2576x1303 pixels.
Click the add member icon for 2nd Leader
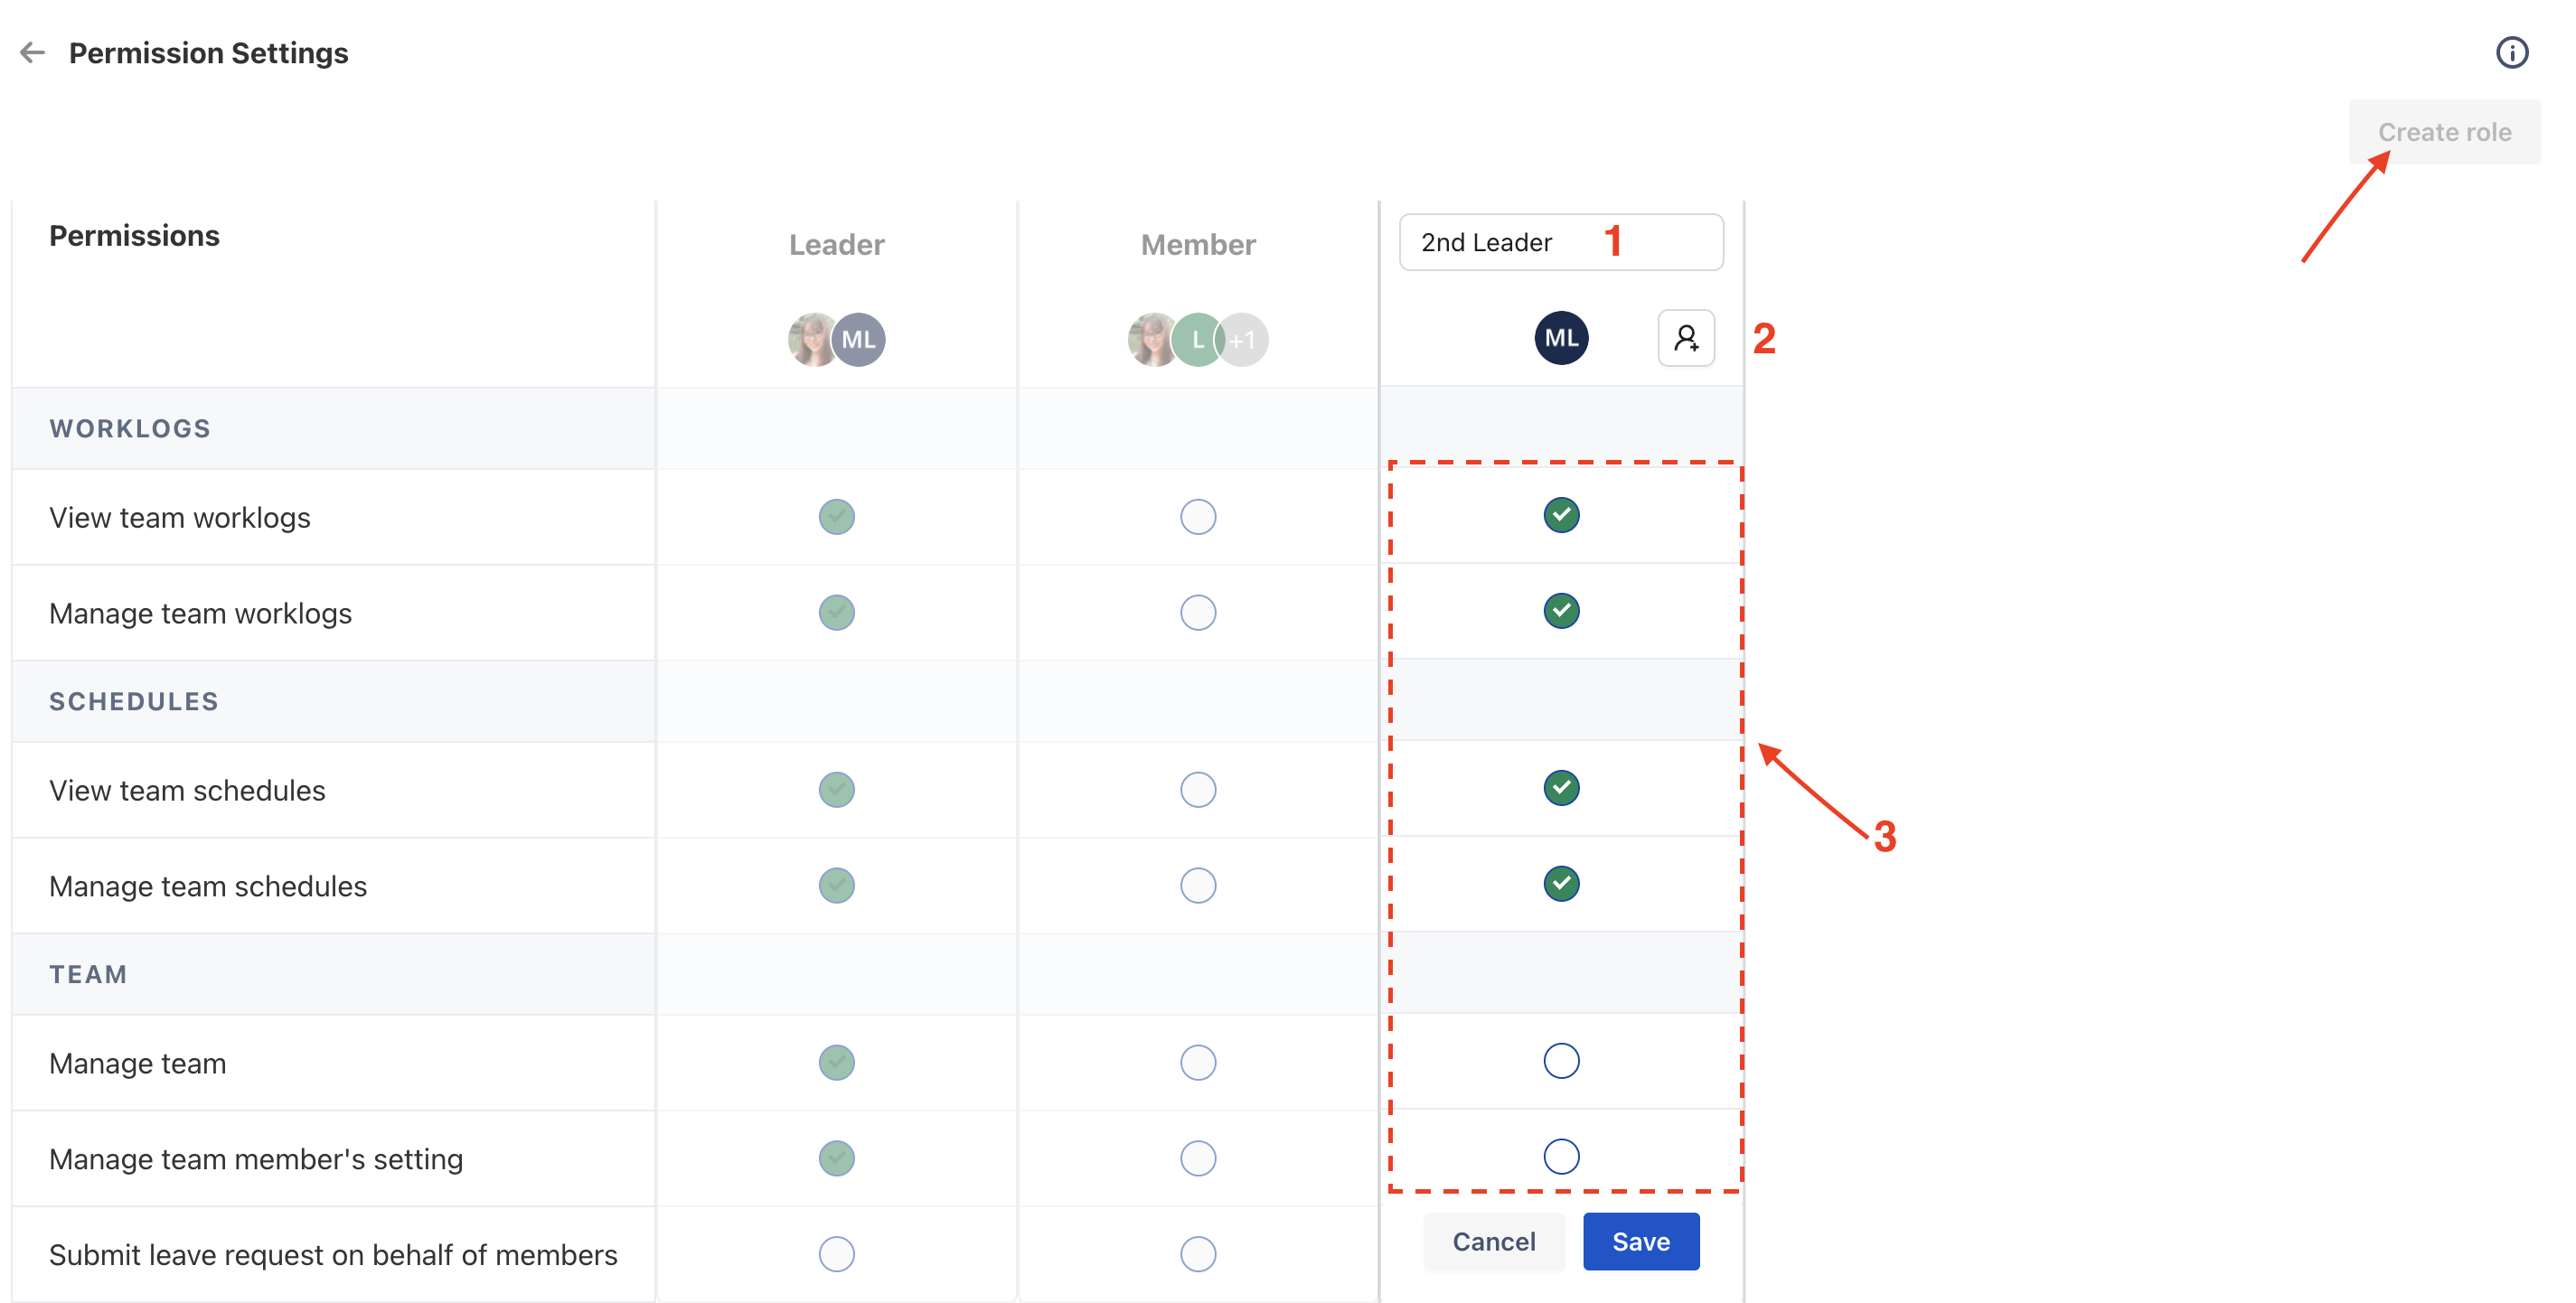point(1686,339)
